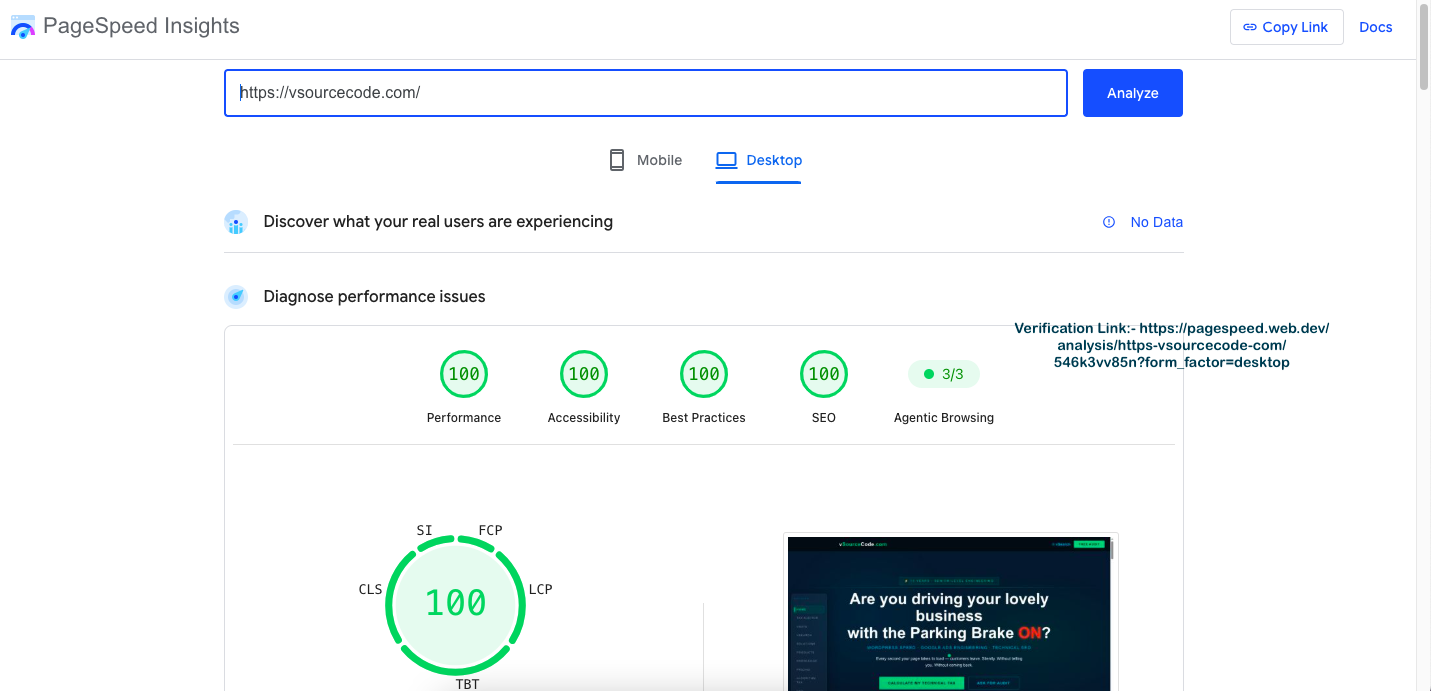Click the Agentic Browsing 3/3 badge

click(x=944, y=374)
